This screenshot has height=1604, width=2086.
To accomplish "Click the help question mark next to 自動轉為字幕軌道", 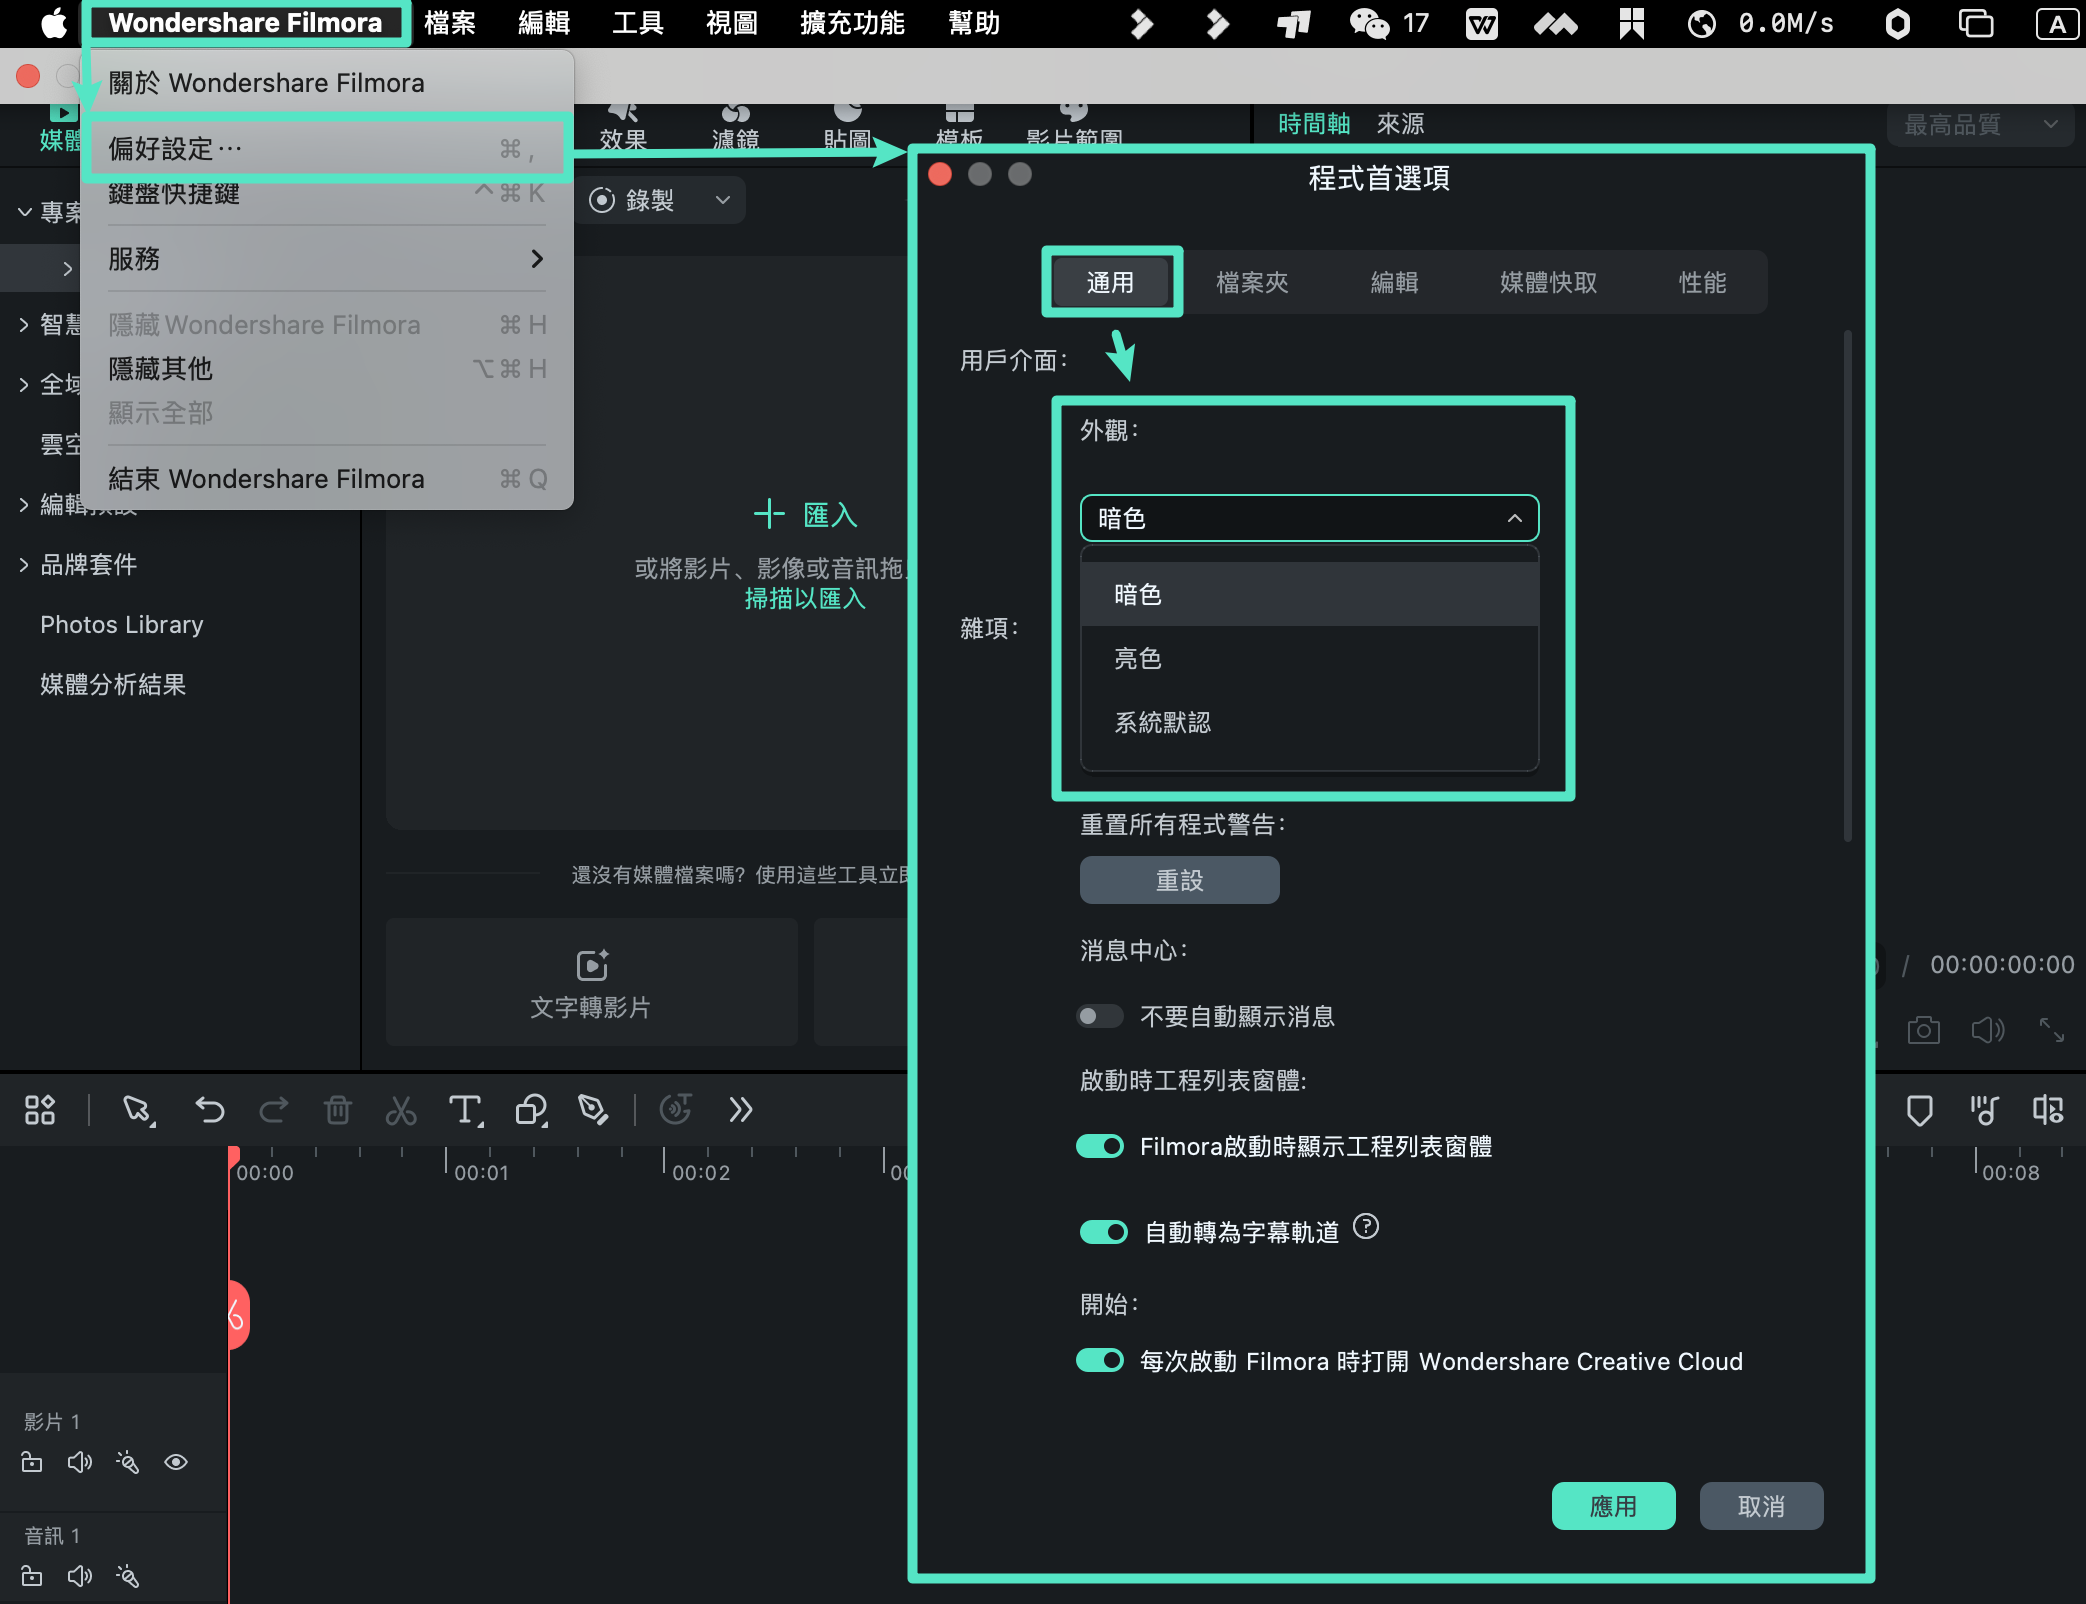I will tap(1366, 1226).
